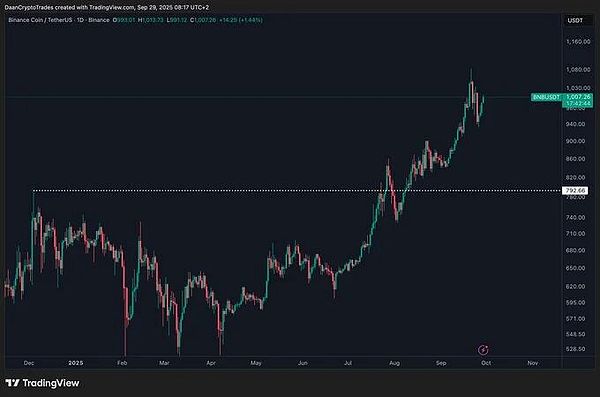Select the white 792.66 price level label
600x397 pixels.
tap(575, 190)
